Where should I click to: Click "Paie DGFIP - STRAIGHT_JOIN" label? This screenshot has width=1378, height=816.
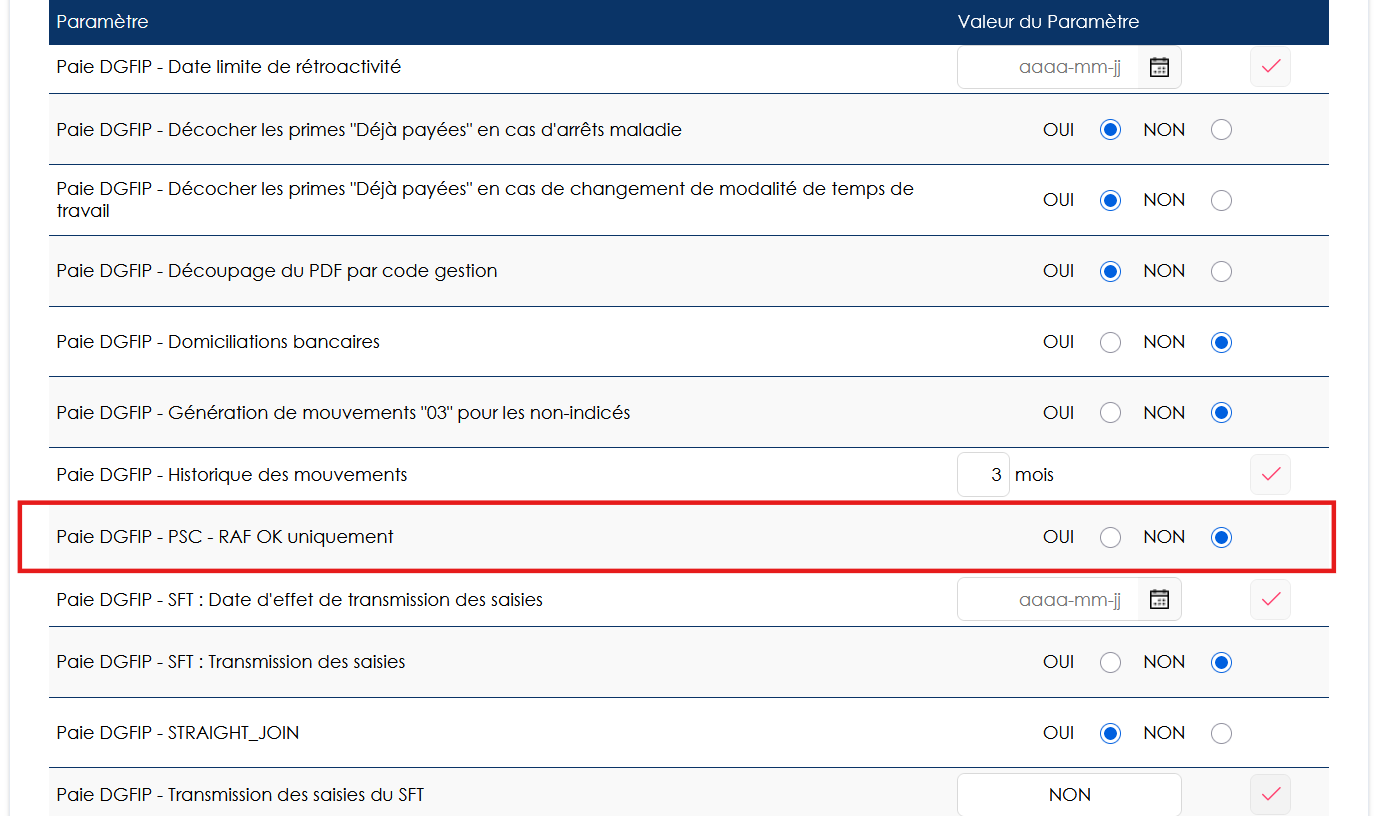pos(178,733)
